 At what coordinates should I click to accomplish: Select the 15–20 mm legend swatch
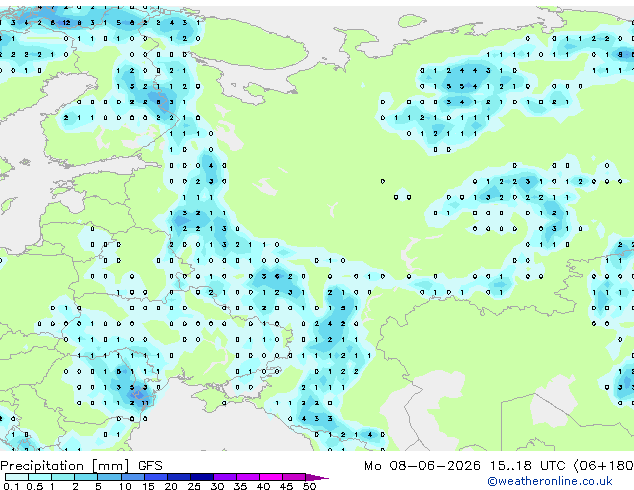tap(155, 477)
